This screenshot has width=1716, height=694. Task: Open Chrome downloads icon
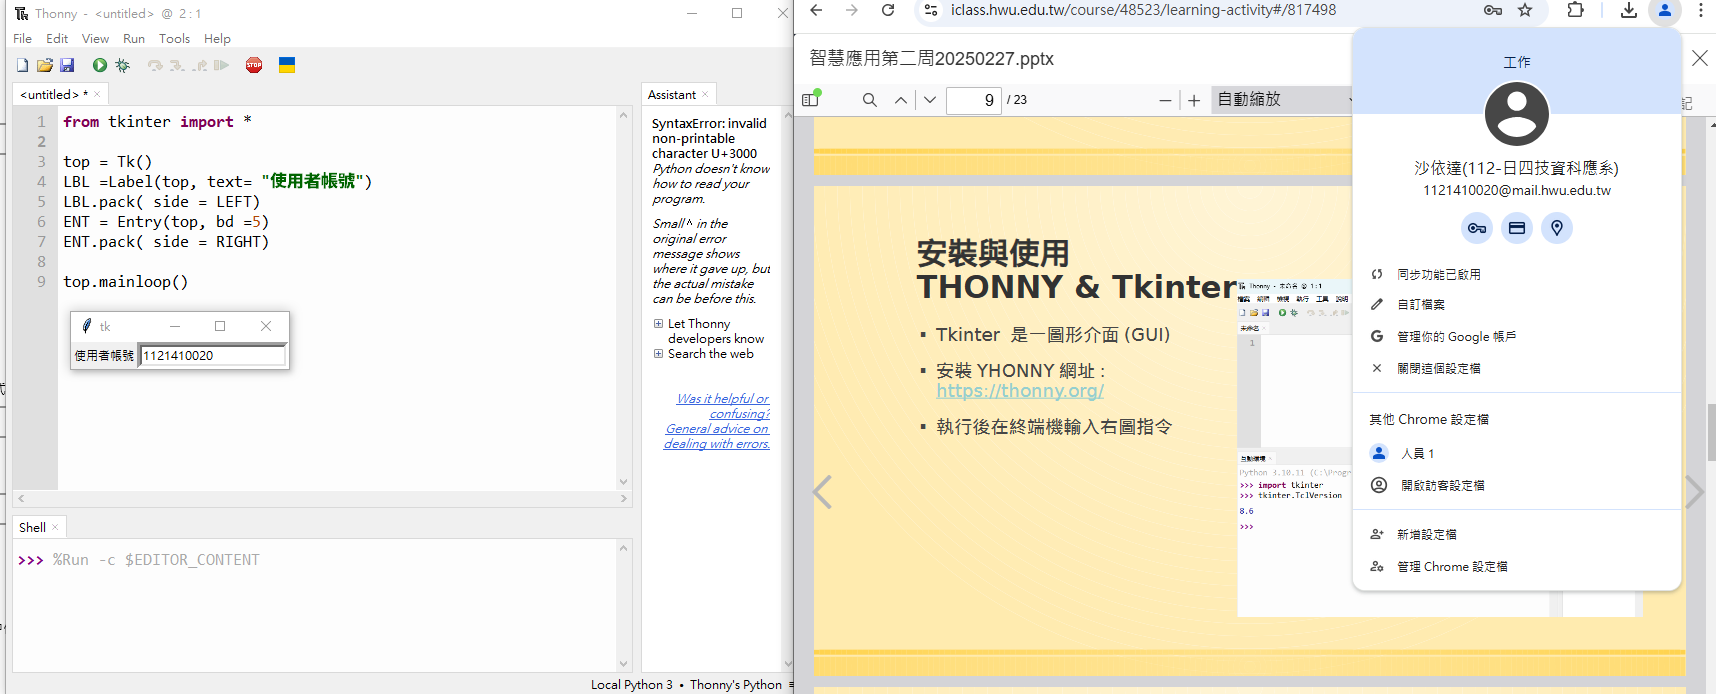point(1628,10)
